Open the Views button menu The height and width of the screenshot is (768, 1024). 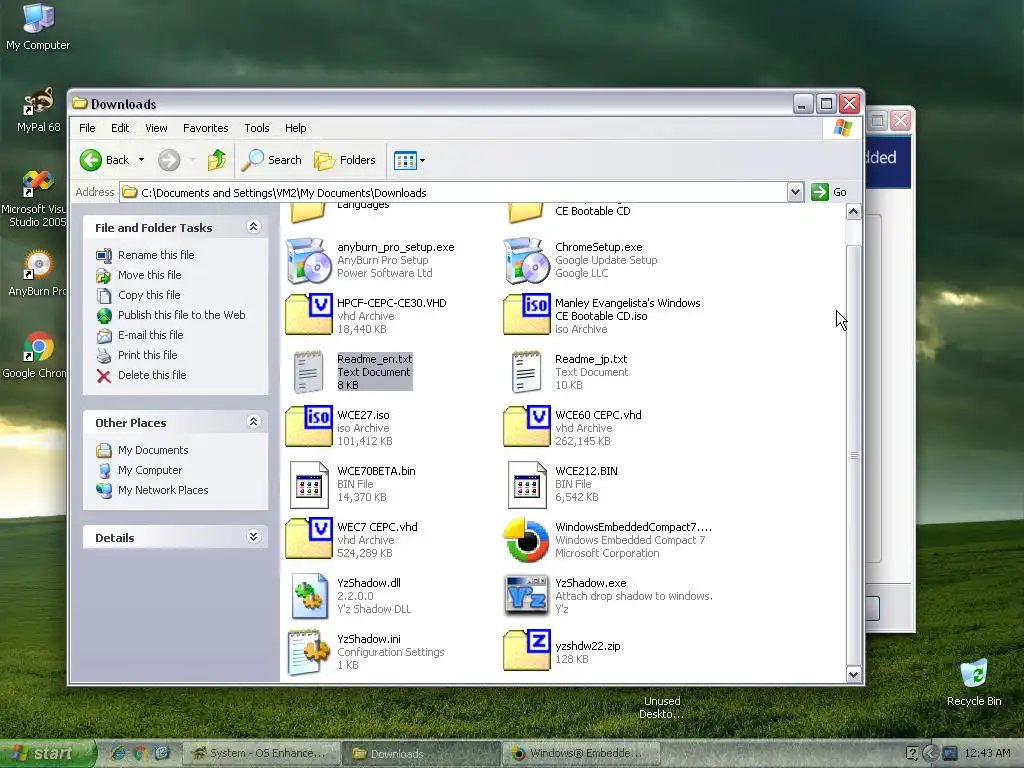pos(409,160)
